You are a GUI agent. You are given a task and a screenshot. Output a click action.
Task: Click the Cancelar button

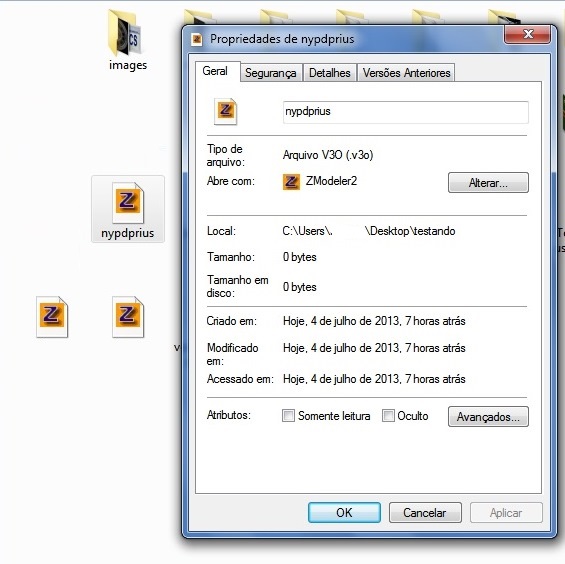click(425, 512)
